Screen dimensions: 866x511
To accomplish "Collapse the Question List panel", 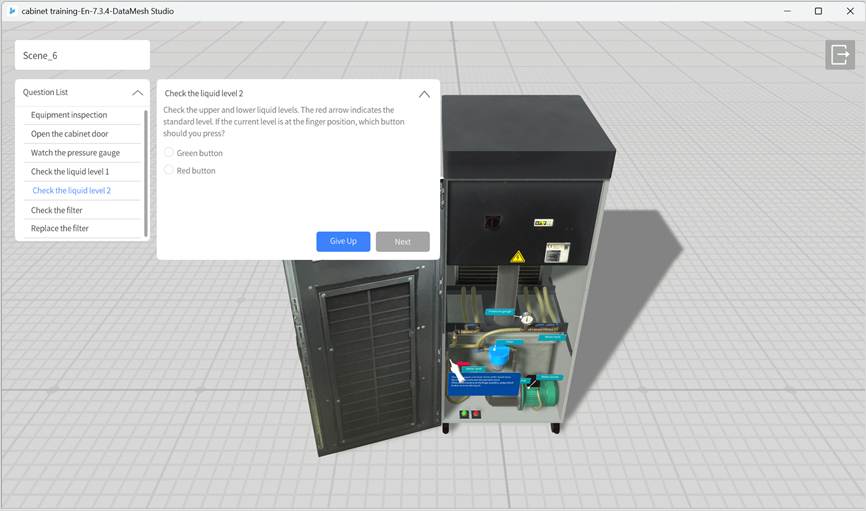I will 137,92.
